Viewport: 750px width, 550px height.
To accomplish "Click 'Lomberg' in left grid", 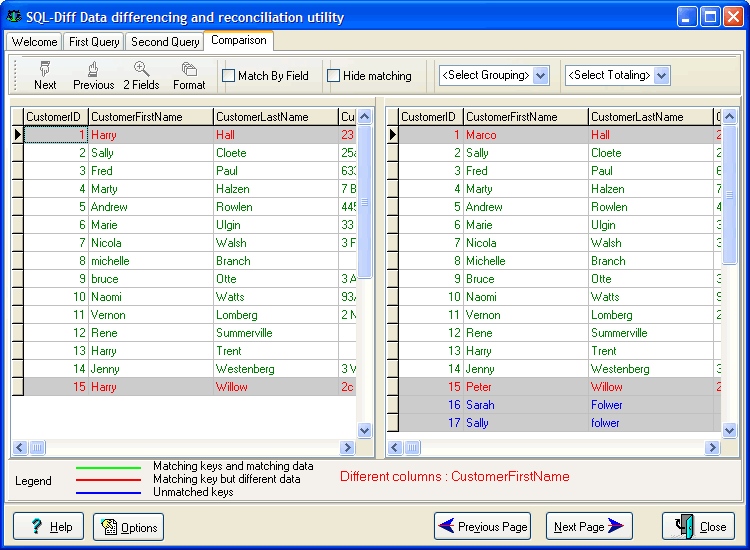I will pyautogui.click(x=237, y=315).
